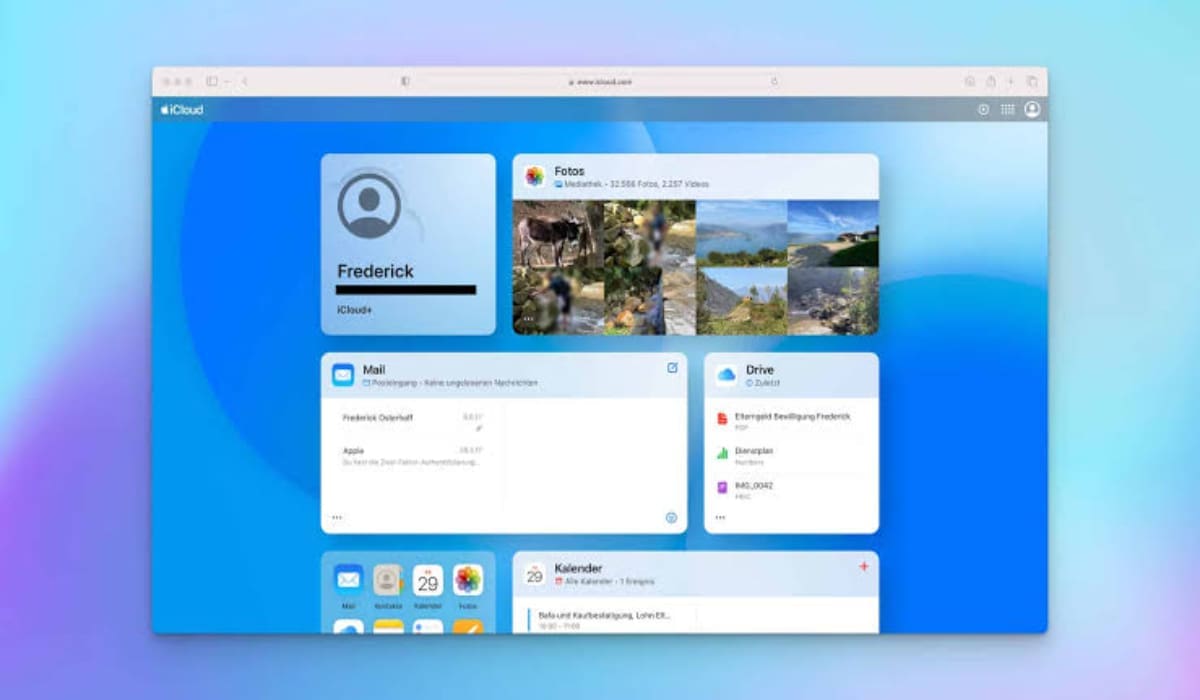This screenshot has height=700, width=1200.
Task: Open the Elterngeld Bewilligung Frederick PDF file
Action: point(791,420)
